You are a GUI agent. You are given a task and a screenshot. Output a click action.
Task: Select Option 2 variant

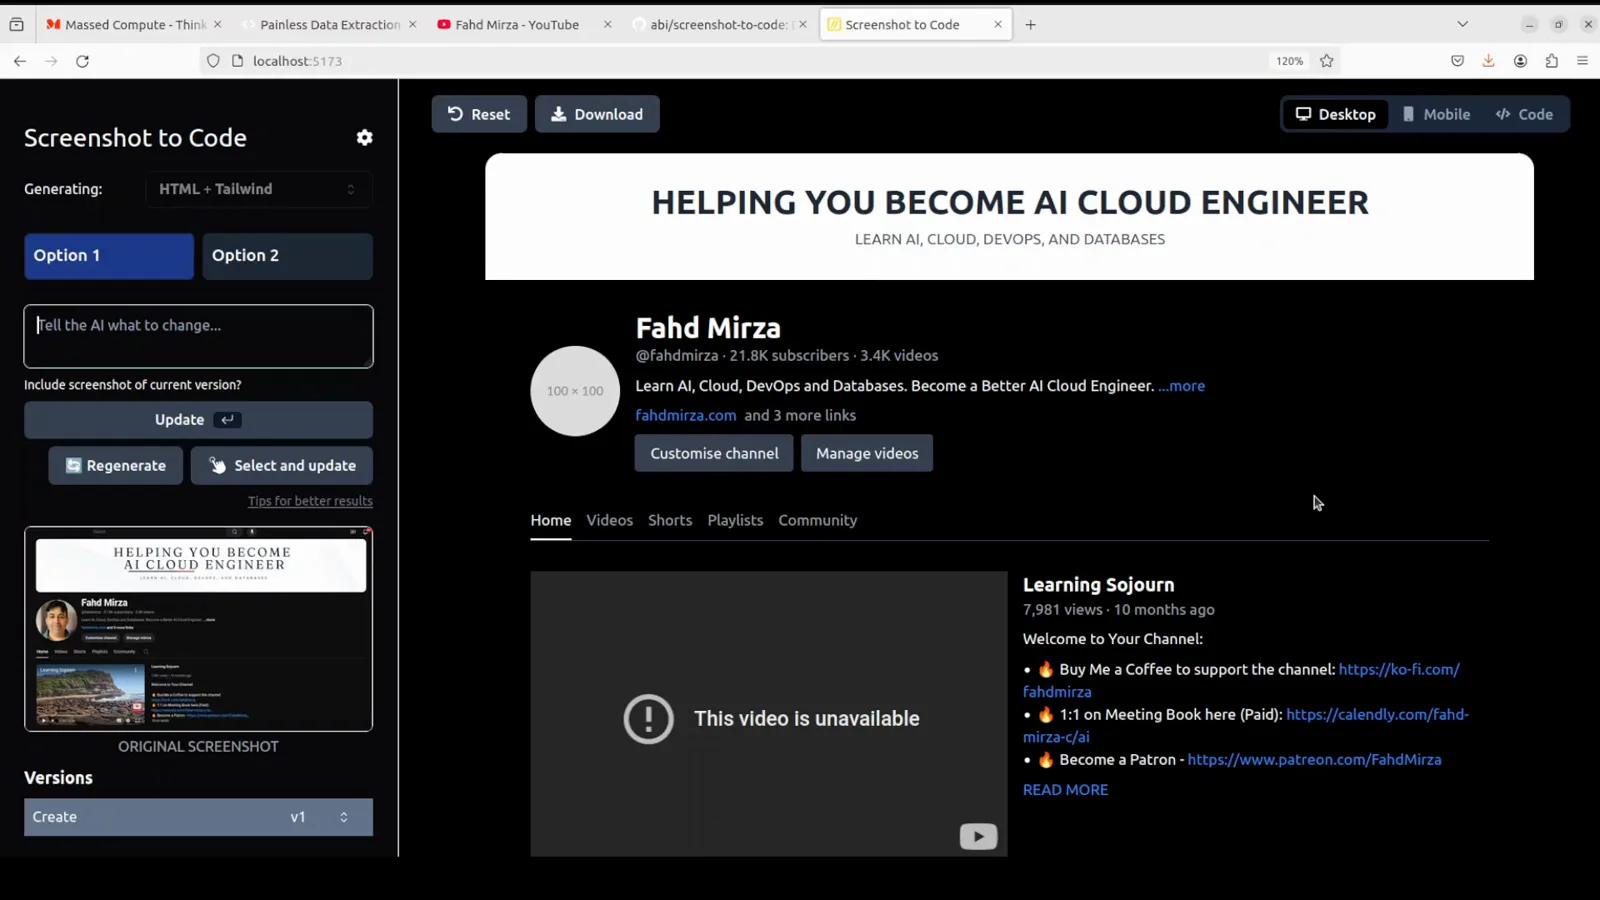click(x=288, y=256)
